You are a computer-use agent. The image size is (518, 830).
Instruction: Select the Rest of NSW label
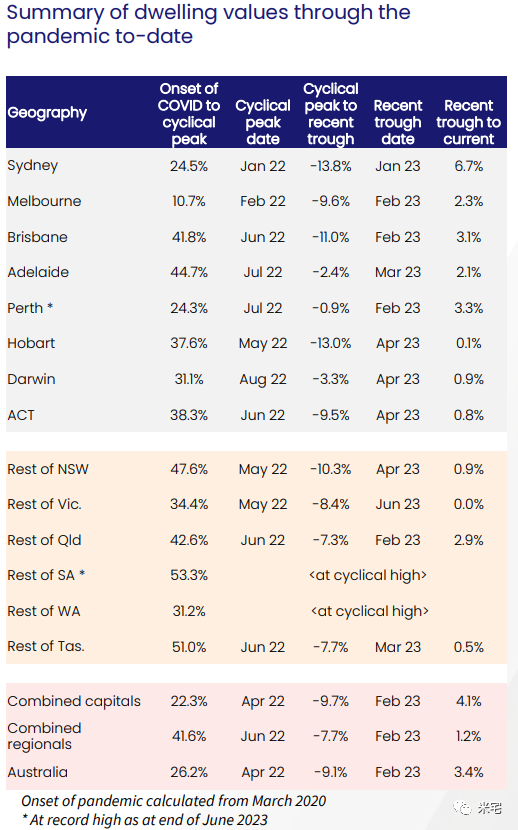click(x=48, y=469)
